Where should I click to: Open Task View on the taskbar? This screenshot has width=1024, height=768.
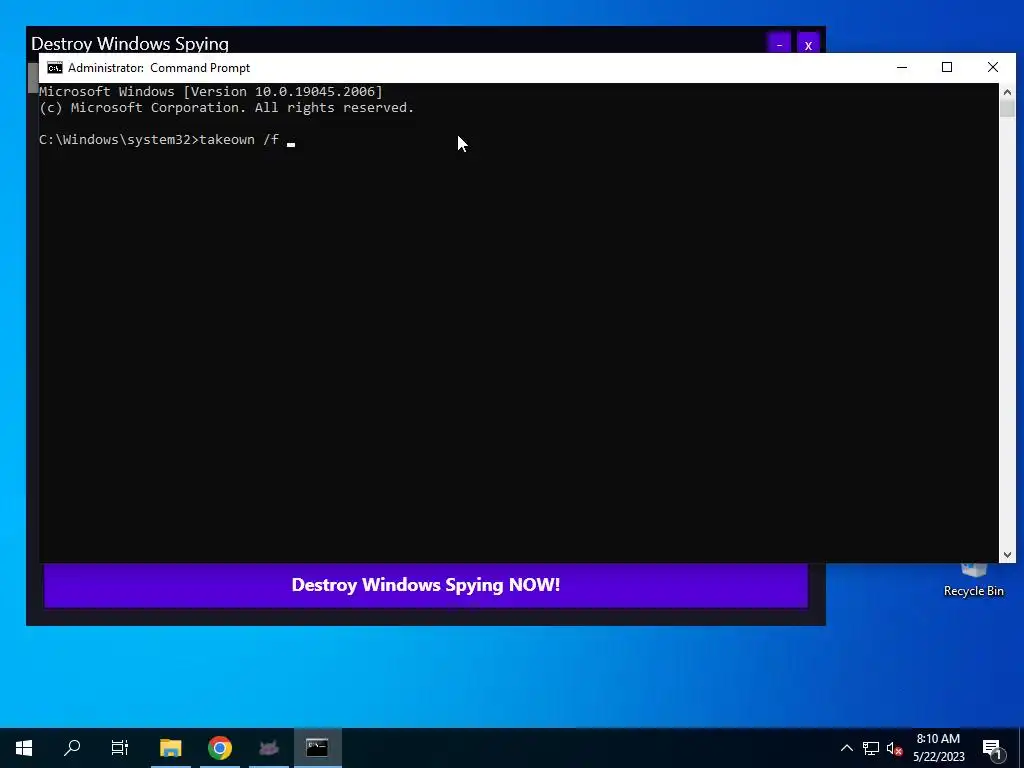120,748
